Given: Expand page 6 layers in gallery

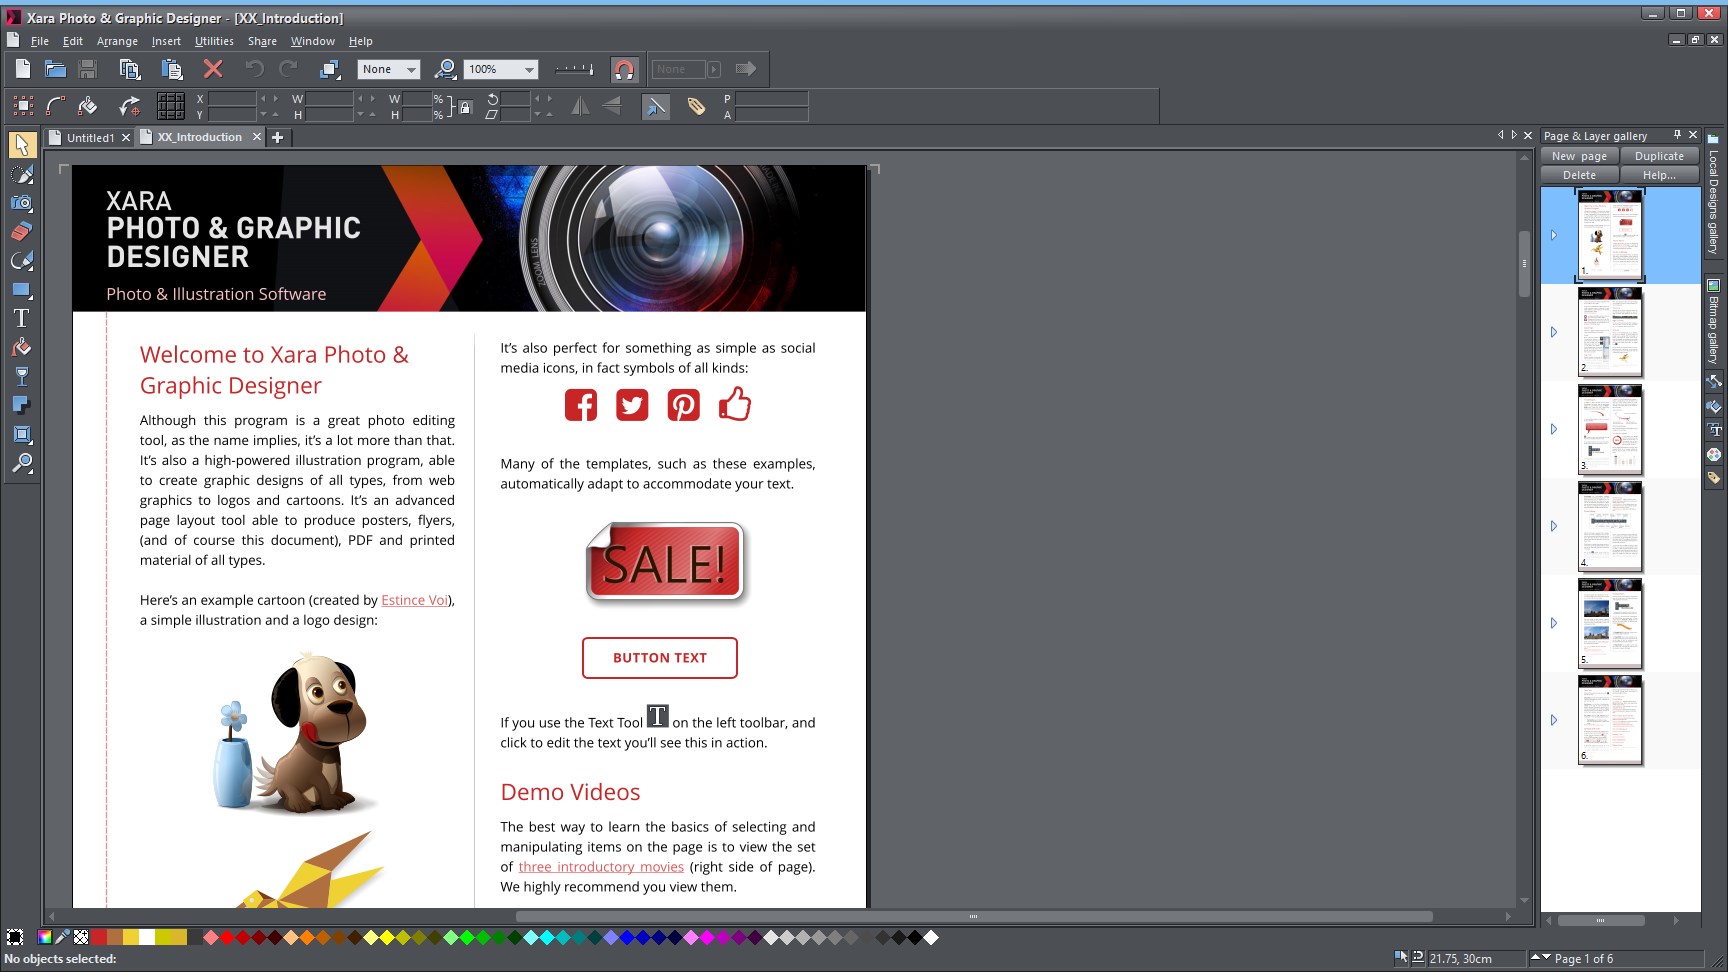Looking at the screenshot, I should coord(1553,720).
